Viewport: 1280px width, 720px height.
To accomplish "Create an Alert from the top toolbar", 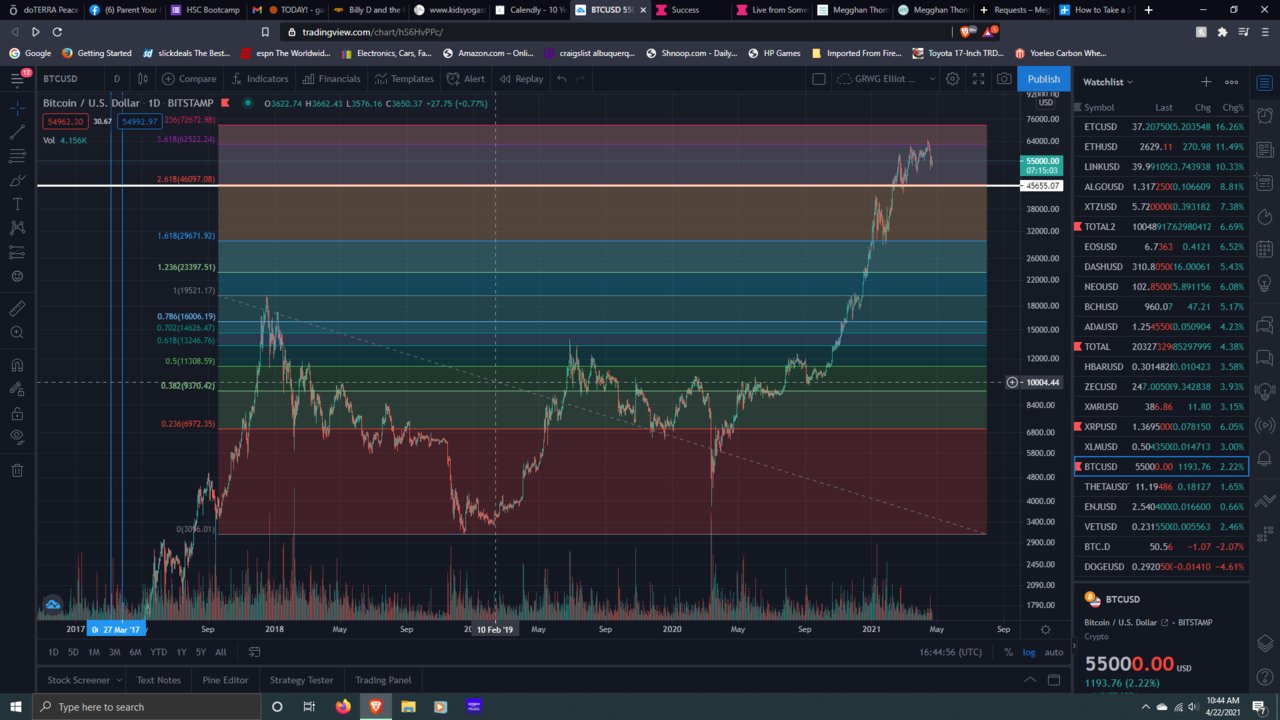I will [x=465, y=79].
